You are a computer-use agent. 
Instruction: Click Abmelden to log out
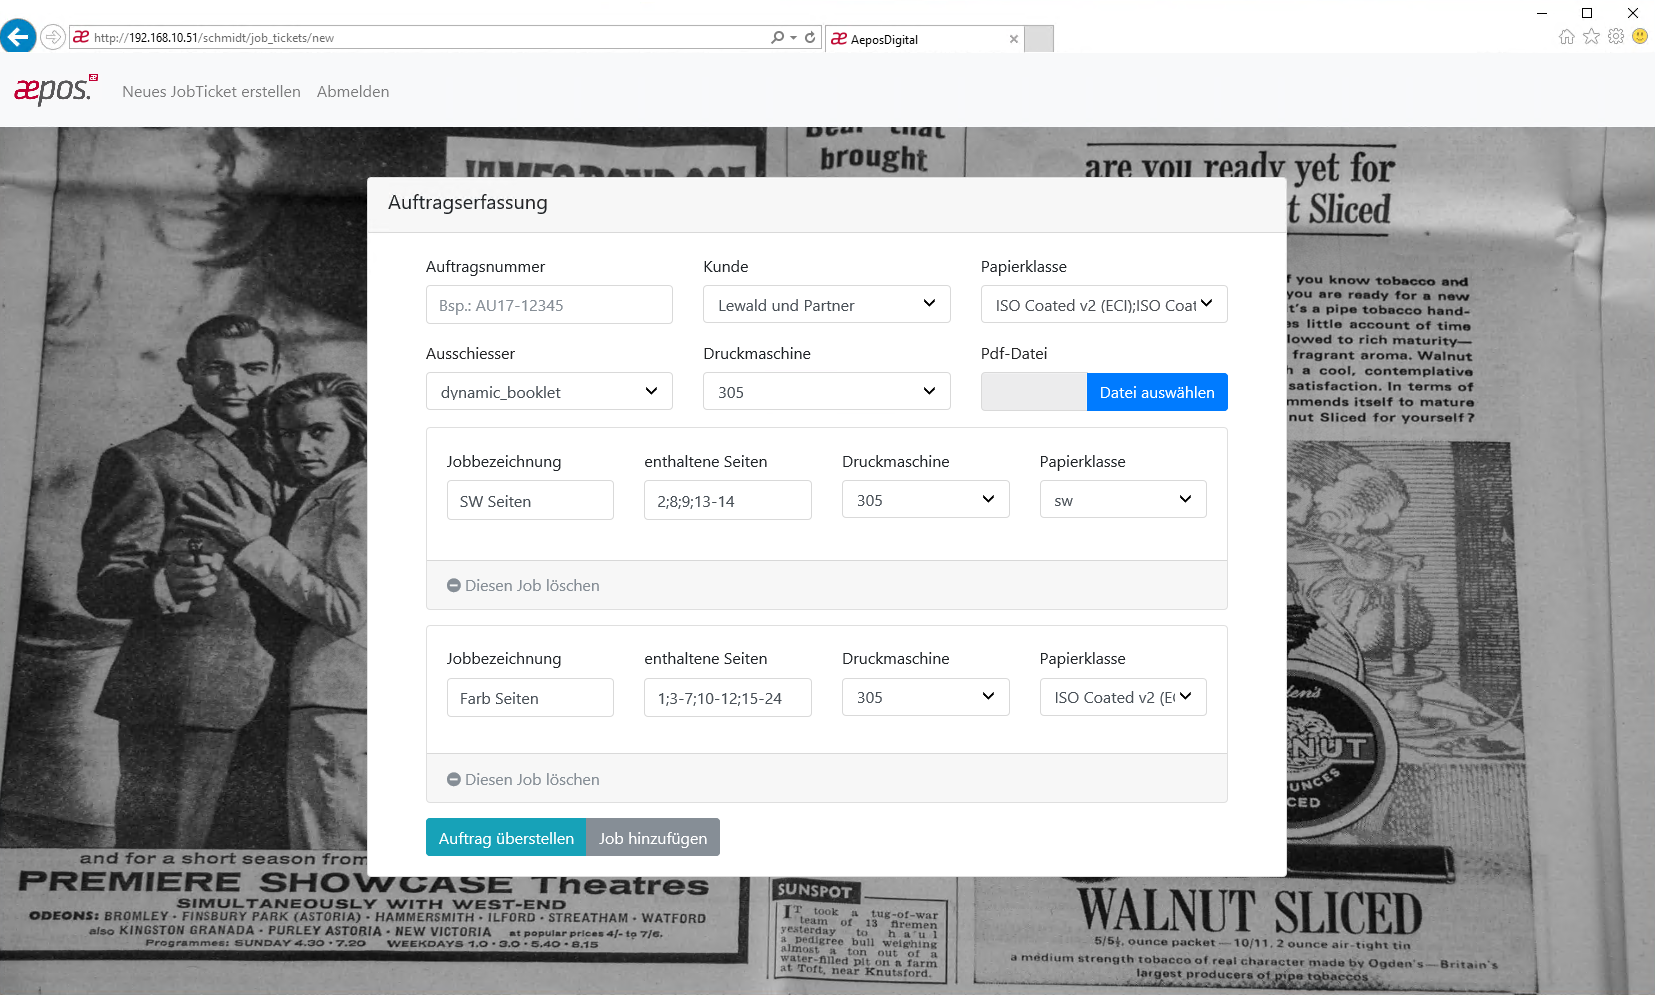[x=353, y=91]
